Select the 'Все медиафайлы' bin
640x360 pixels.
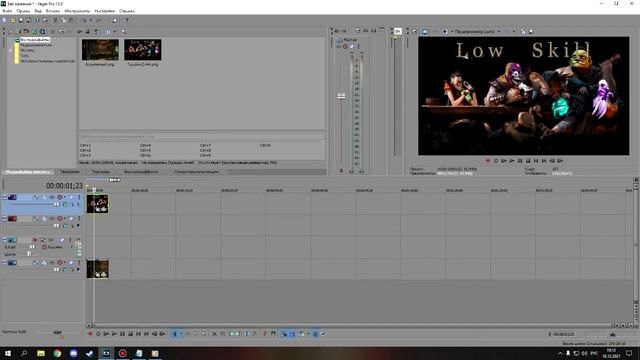tap(35, 40)
